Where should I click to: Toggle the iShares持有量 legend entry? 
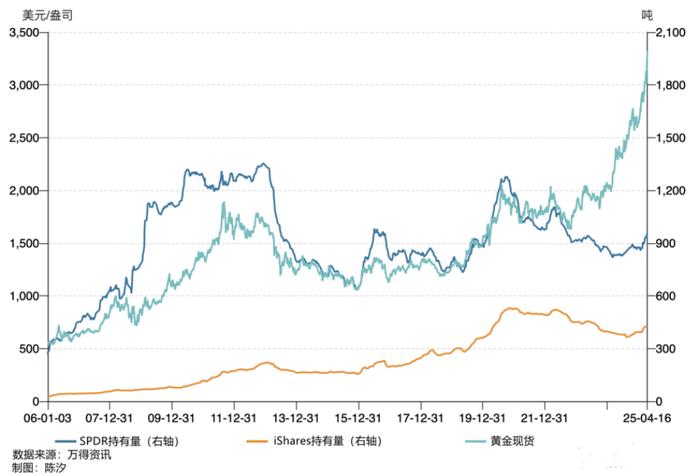pos(315,442)
